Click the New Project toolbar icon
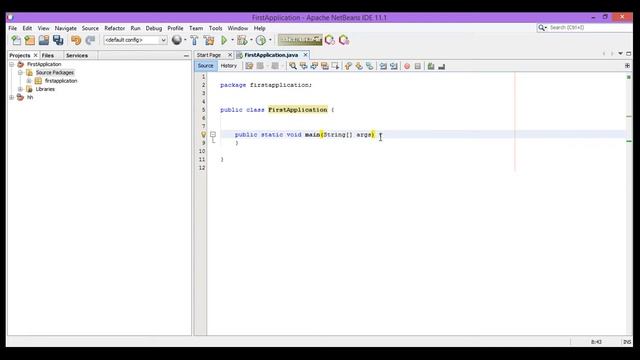This screenshot has width=640, height=360. click(x=30, y=40)
